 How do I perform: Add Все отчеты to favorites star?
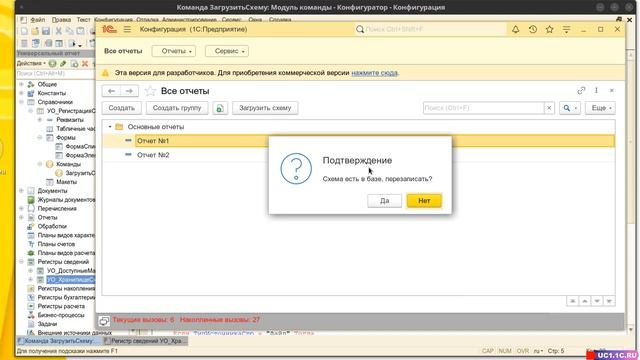[150, 91]
